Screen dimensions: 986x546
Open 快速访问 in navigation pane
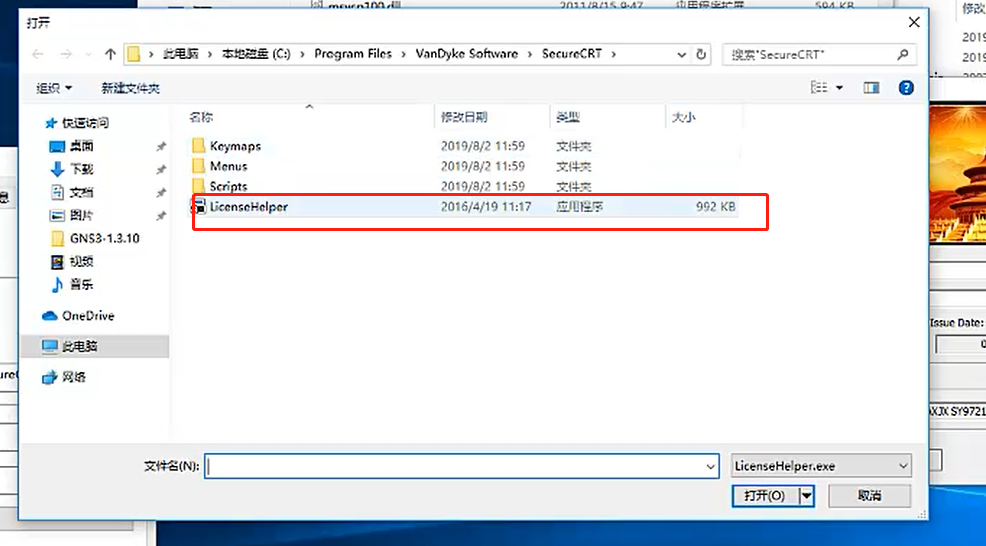(85, 123)
